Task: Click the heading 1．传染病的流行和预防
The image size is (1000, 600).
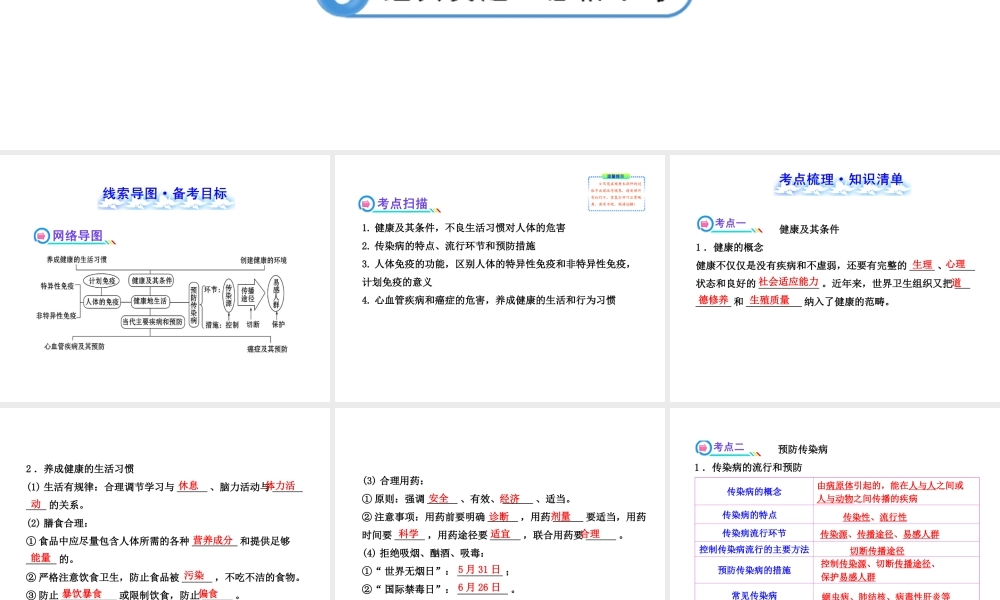Action: point(748,467)
